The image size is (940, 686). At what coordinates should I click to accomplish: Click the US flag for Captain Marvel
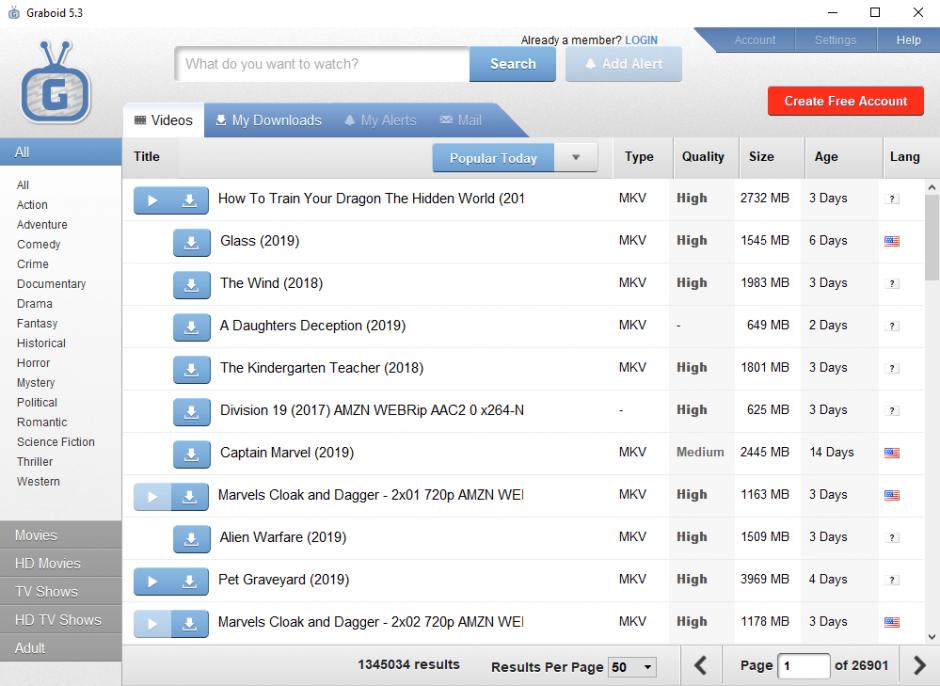click(892, 453)
